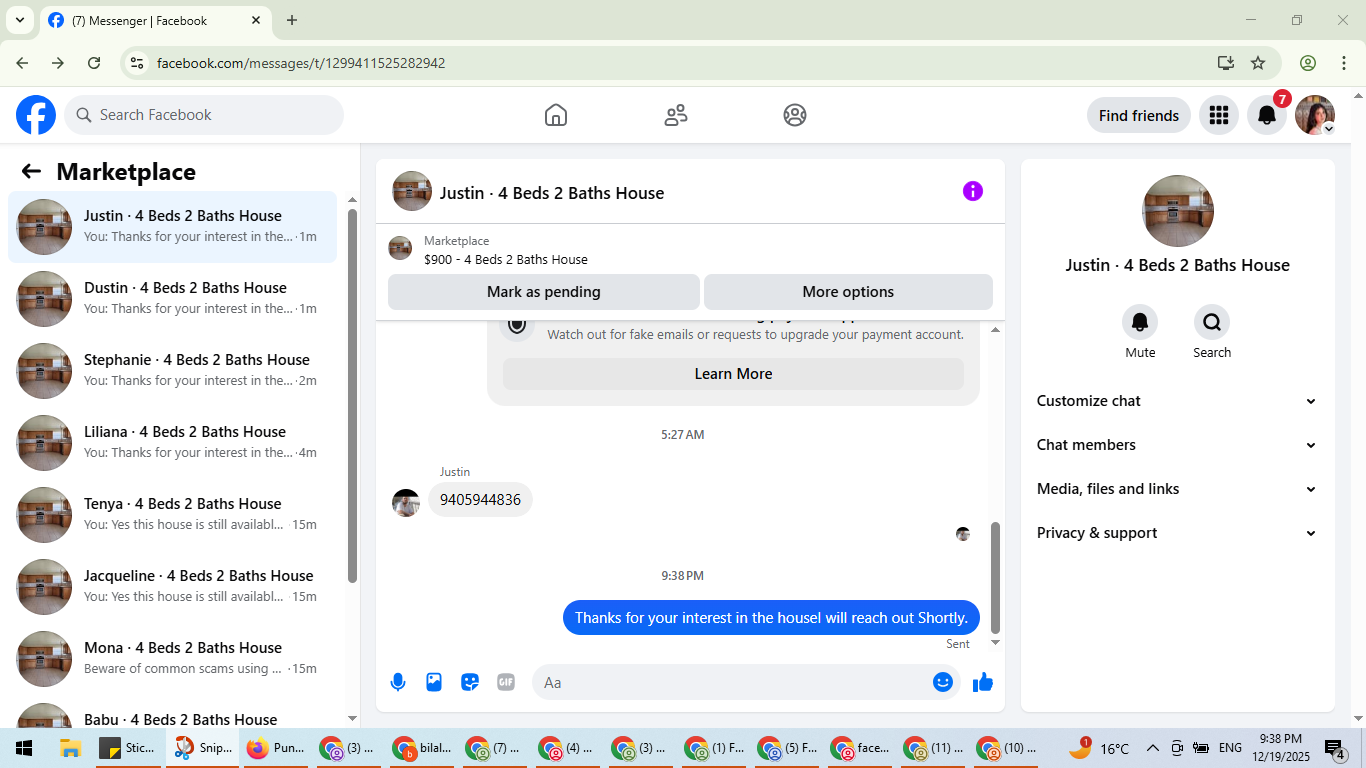Show hidden system tray icons
1366x768 pixels.
click(x=1152, y=748)
